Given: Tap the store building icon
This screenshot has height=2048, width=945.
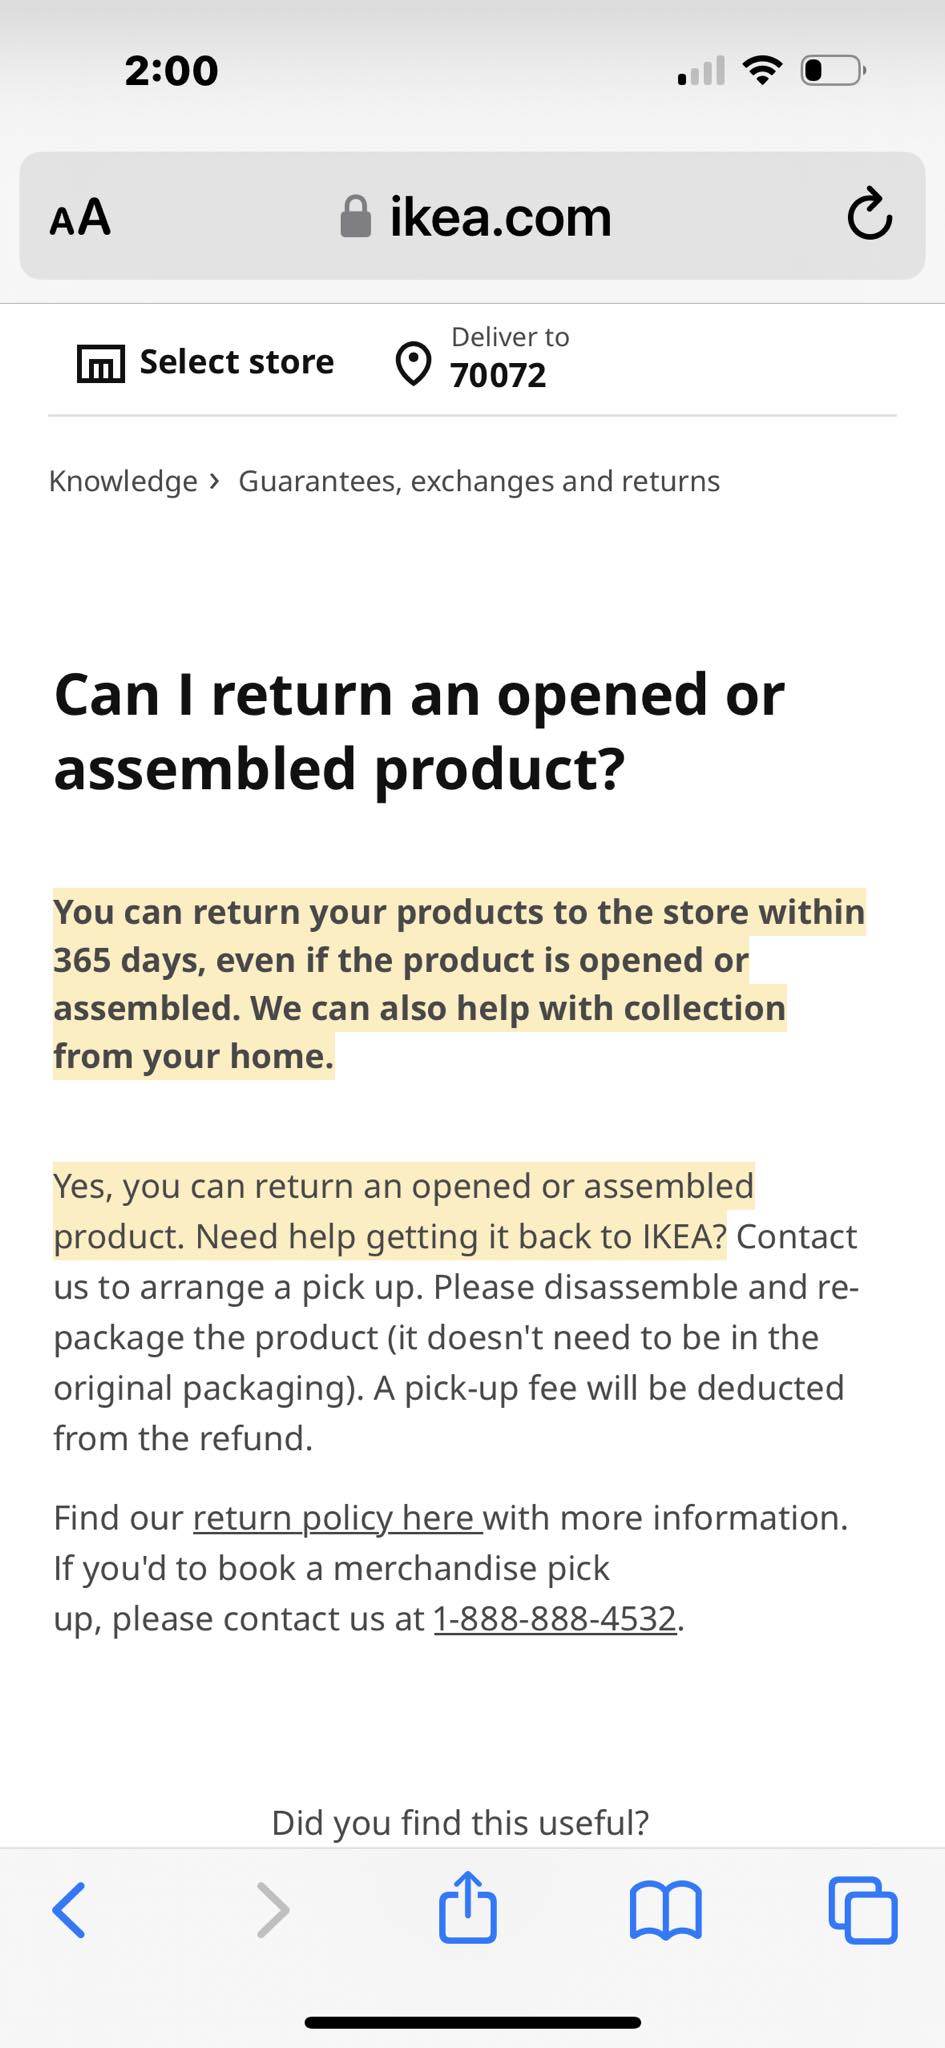Looking at the screenshot, I should click(x=101, y=363).
